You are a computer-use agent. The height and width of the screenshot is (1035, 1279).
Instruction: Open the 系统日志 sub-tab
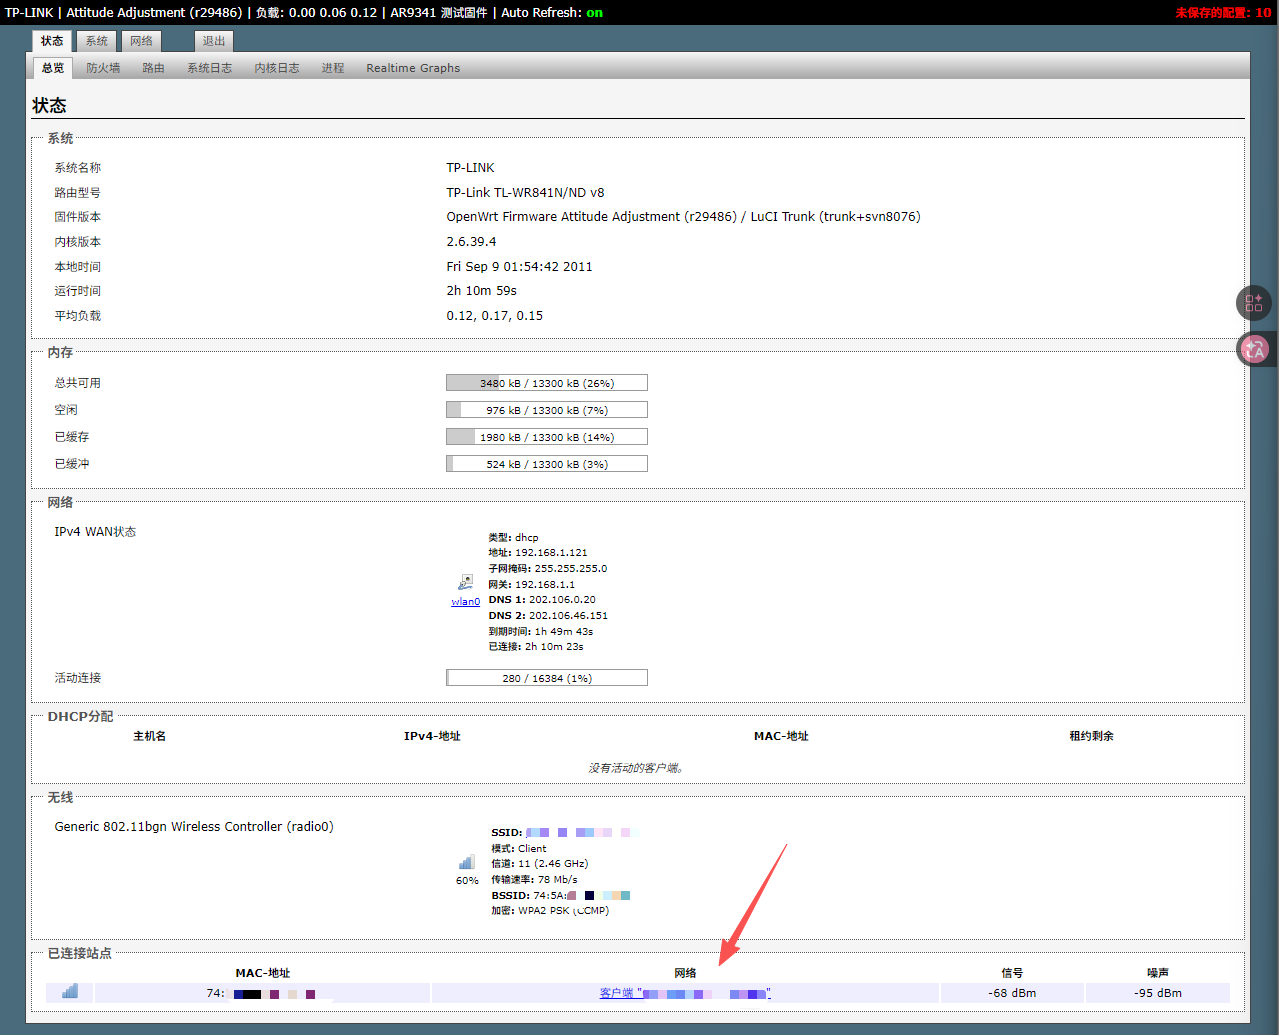209,68
